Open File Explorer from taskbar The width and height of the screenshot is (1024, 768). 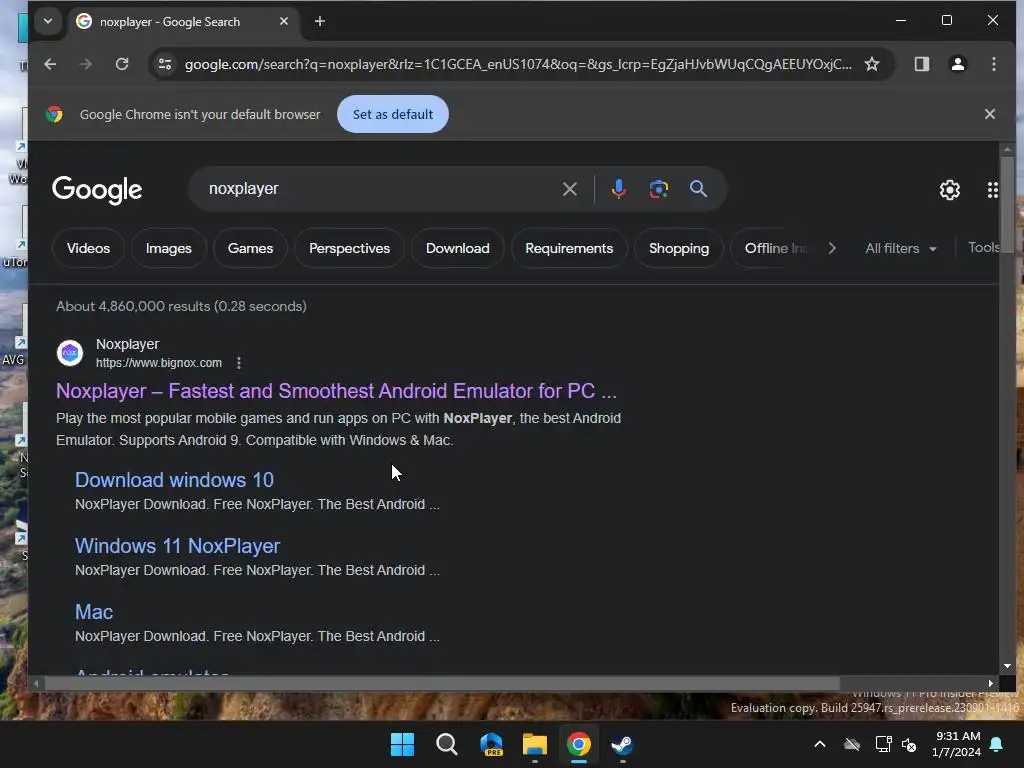pyautogui.click(x=535, y=744)
